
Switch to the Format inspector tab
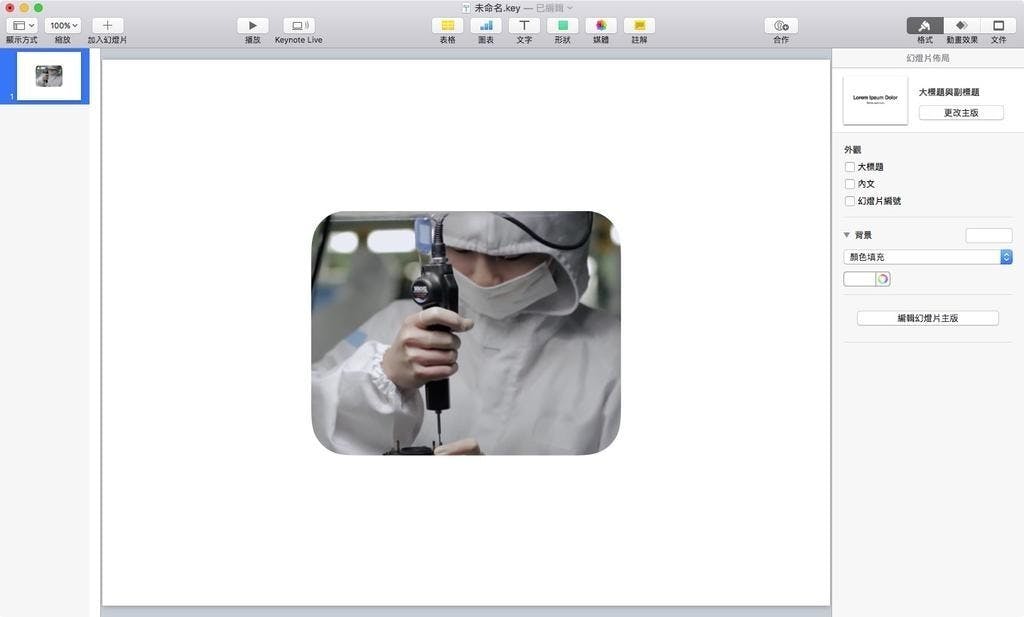coord(925,25)
